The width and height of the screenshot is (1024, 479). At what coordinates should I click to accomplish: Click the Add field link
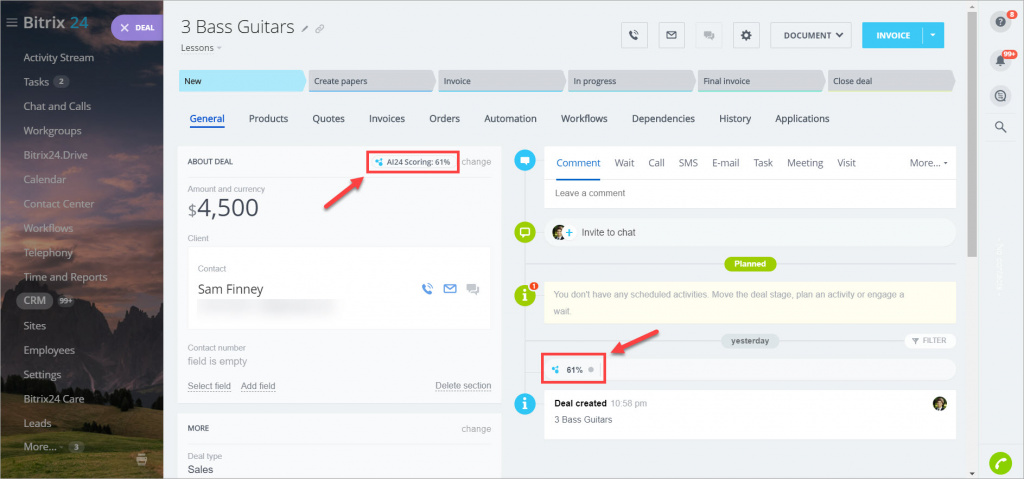[258, 386]
